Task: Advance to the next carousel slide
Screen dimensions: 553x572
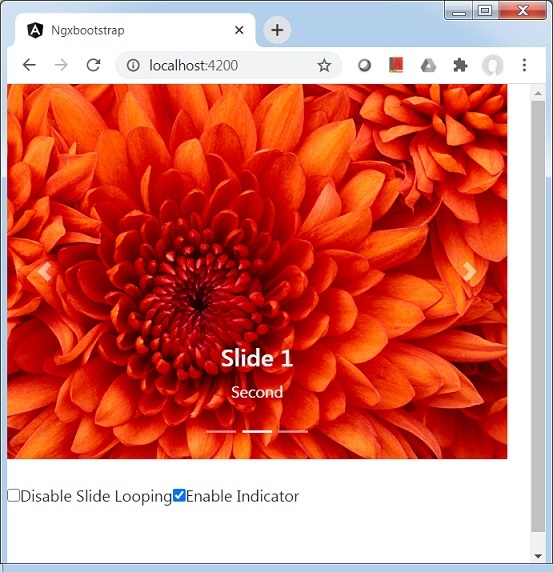Action: click(469, 272)
